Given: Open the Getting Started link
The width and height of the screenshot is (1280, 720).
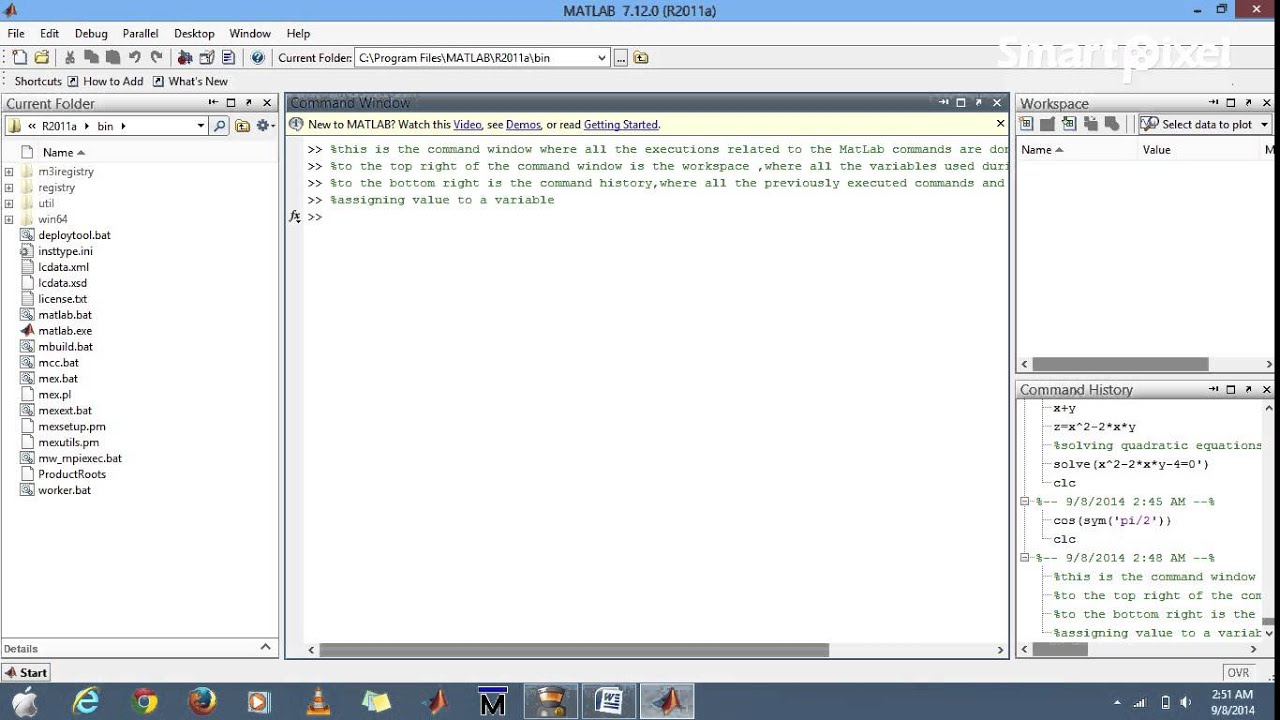Looking at the screenshot, I should [x=621, y=125].
